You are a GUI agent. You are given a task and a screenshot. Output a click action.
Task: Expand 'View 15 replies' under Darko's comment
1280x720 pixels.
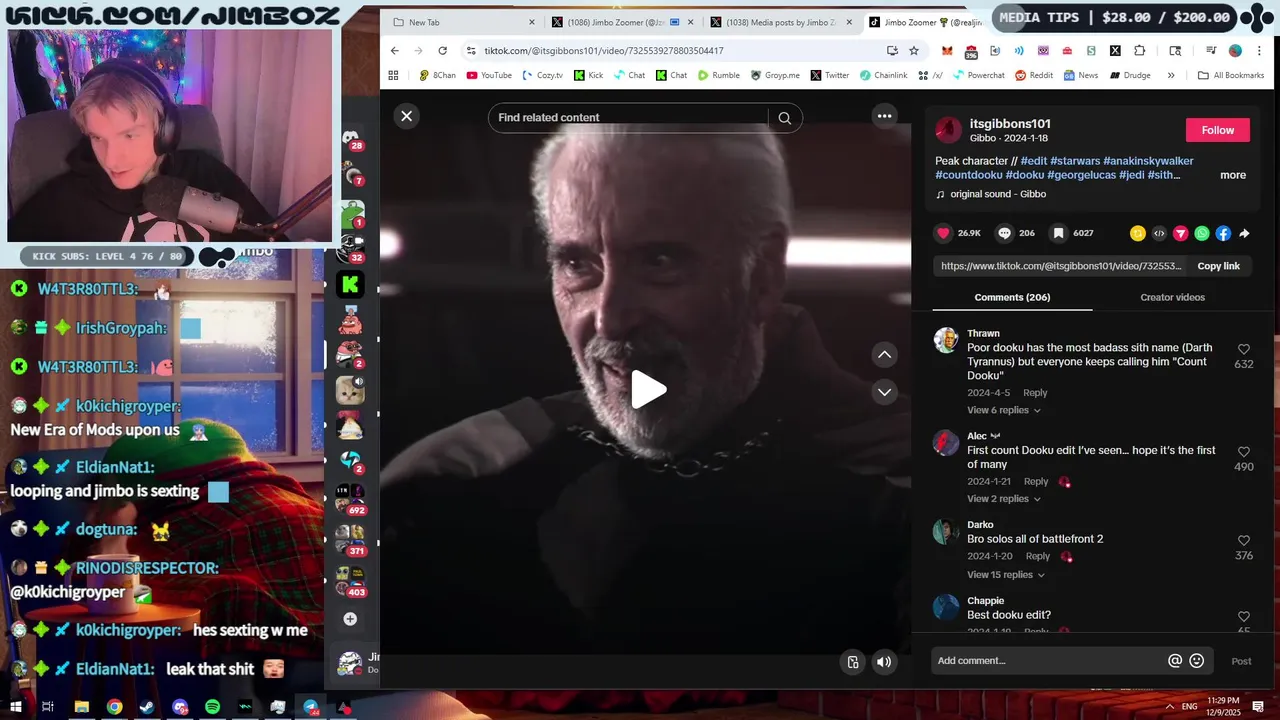1005,575
